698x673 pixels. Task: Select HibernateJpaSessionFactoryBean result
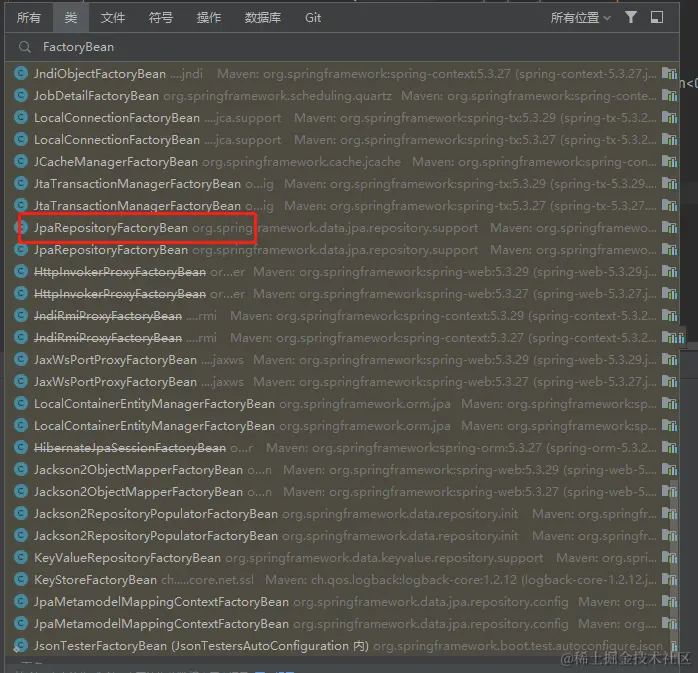(x=342, y=448)
